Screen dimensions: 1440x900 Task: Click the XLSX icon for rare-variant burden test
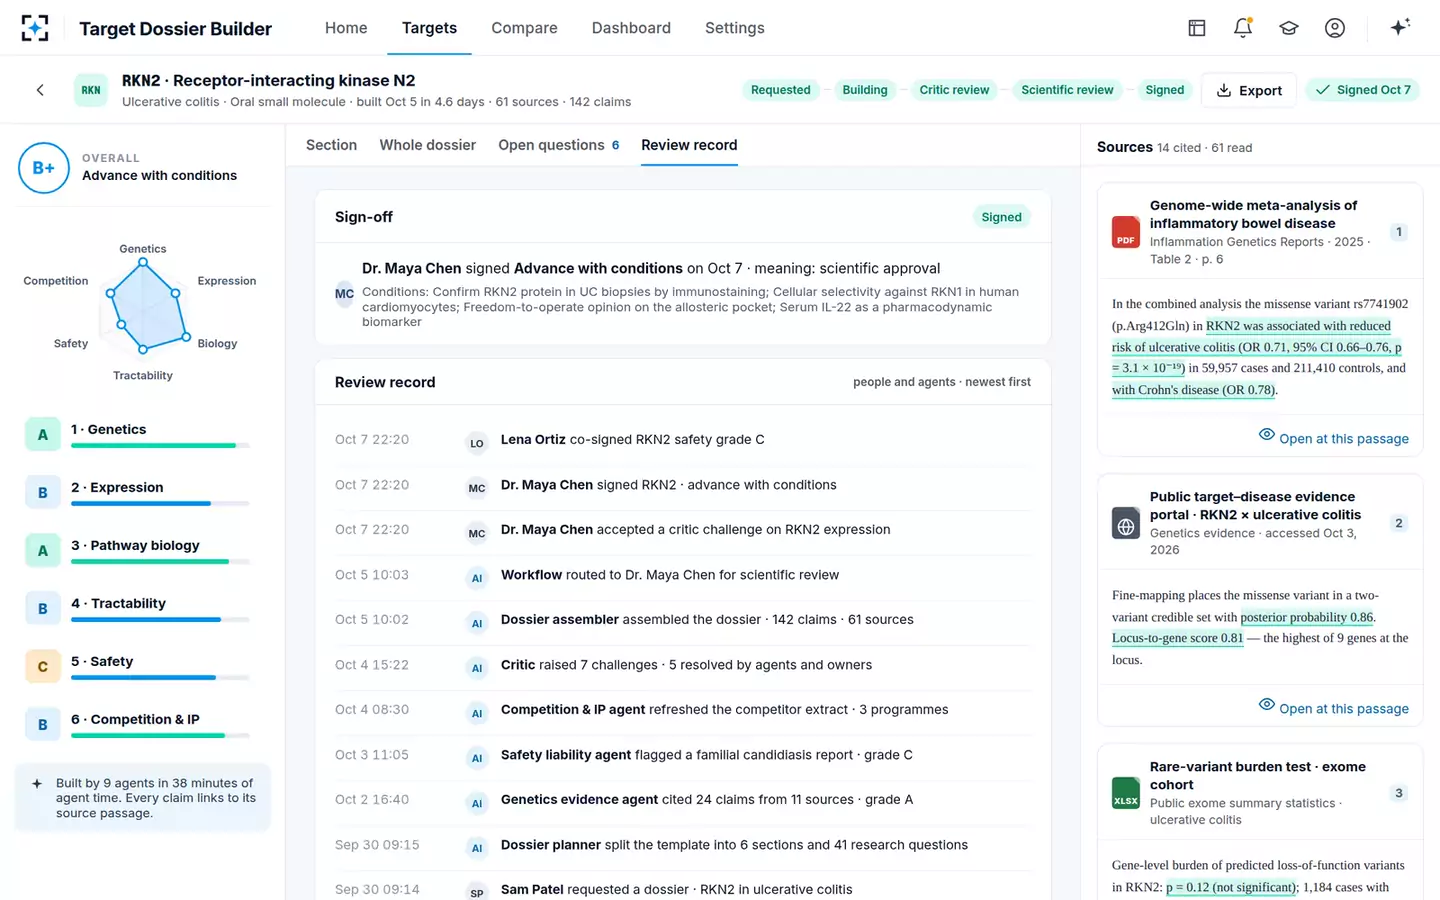pos(1126,793)
